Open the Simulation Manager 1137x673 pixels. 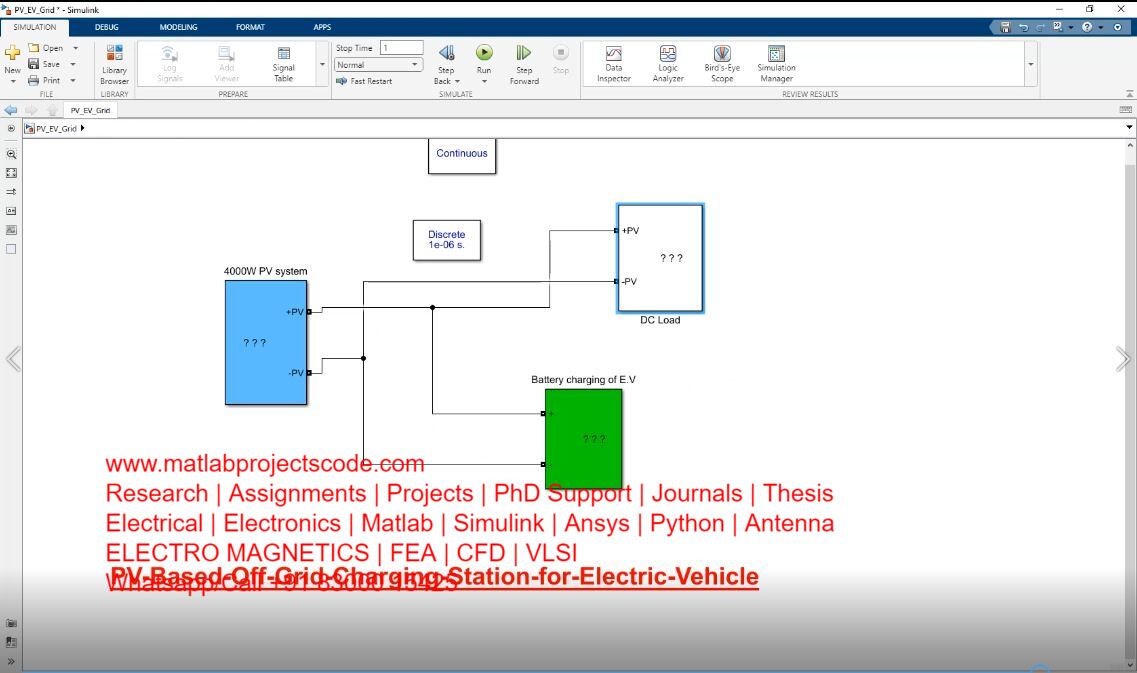[776, 64]
